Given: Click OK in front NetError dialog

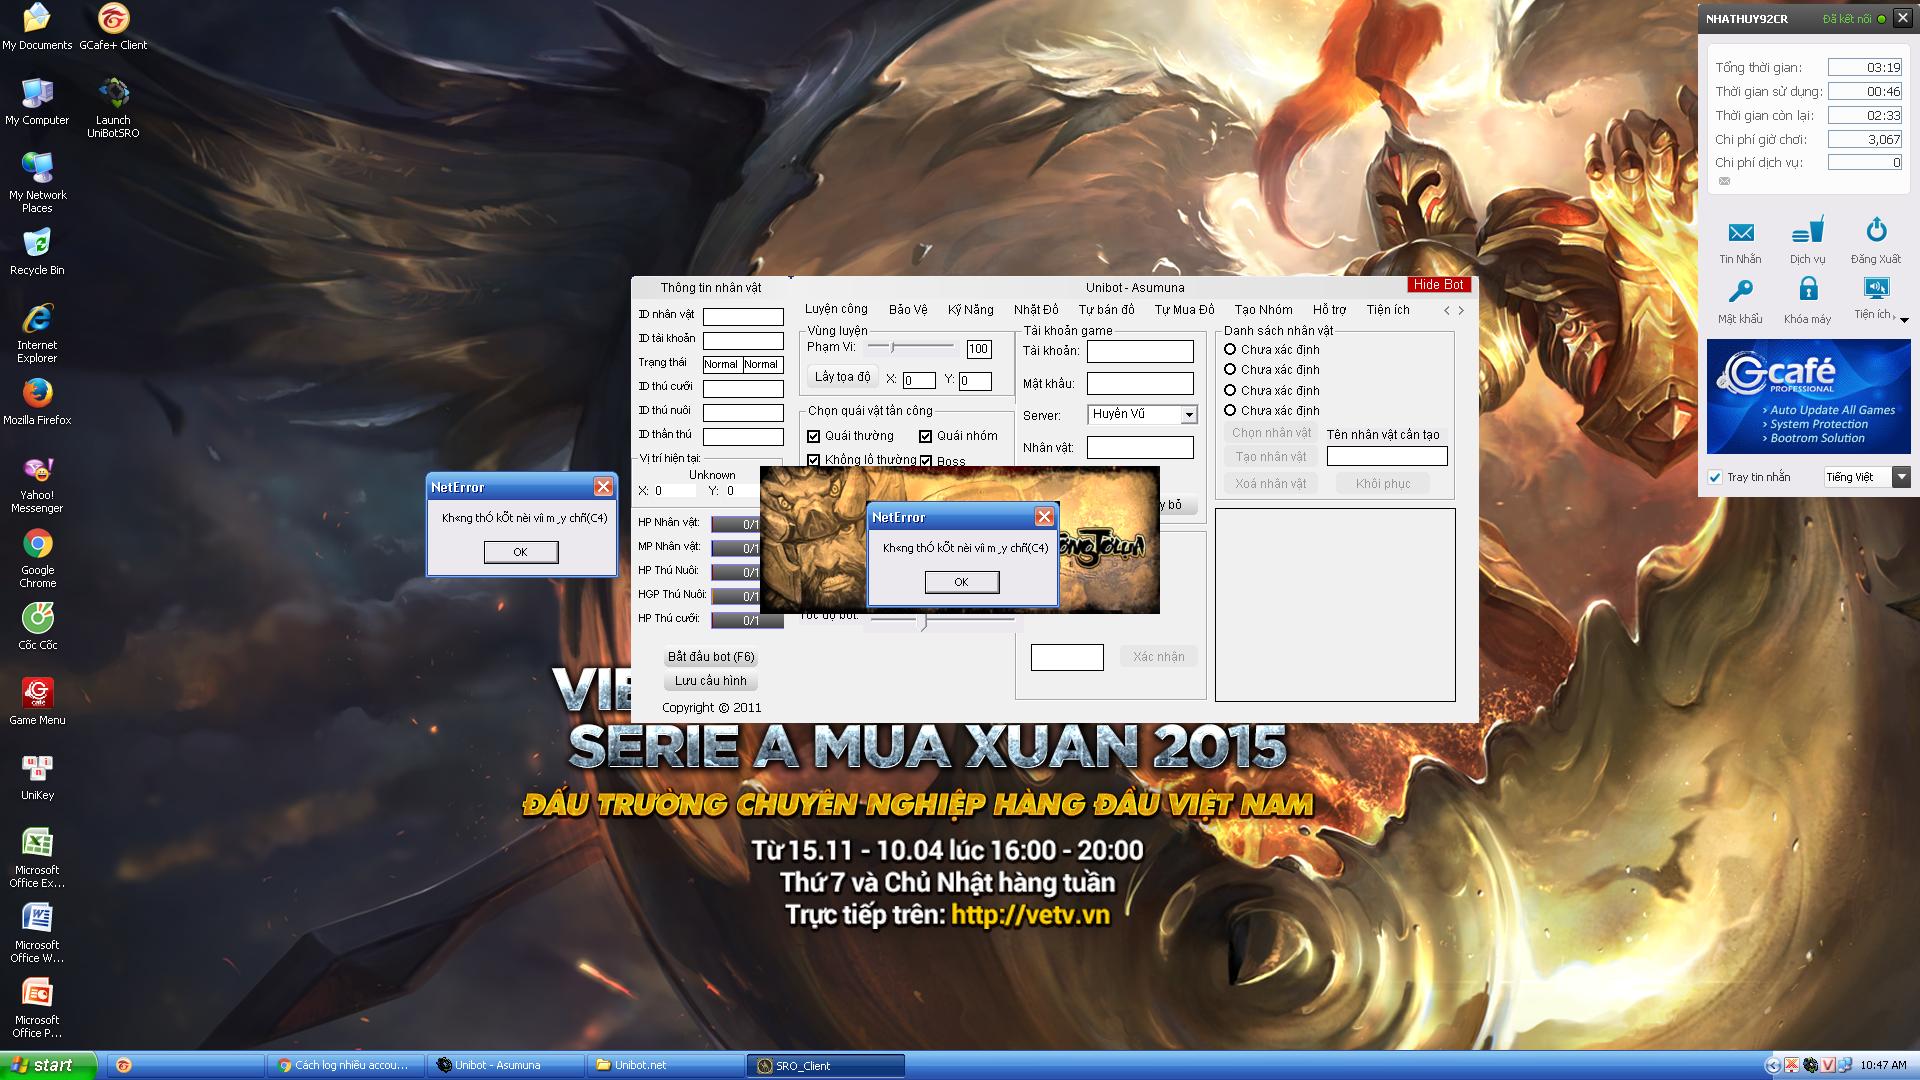Looking at the screenshot, I should 961,582.
